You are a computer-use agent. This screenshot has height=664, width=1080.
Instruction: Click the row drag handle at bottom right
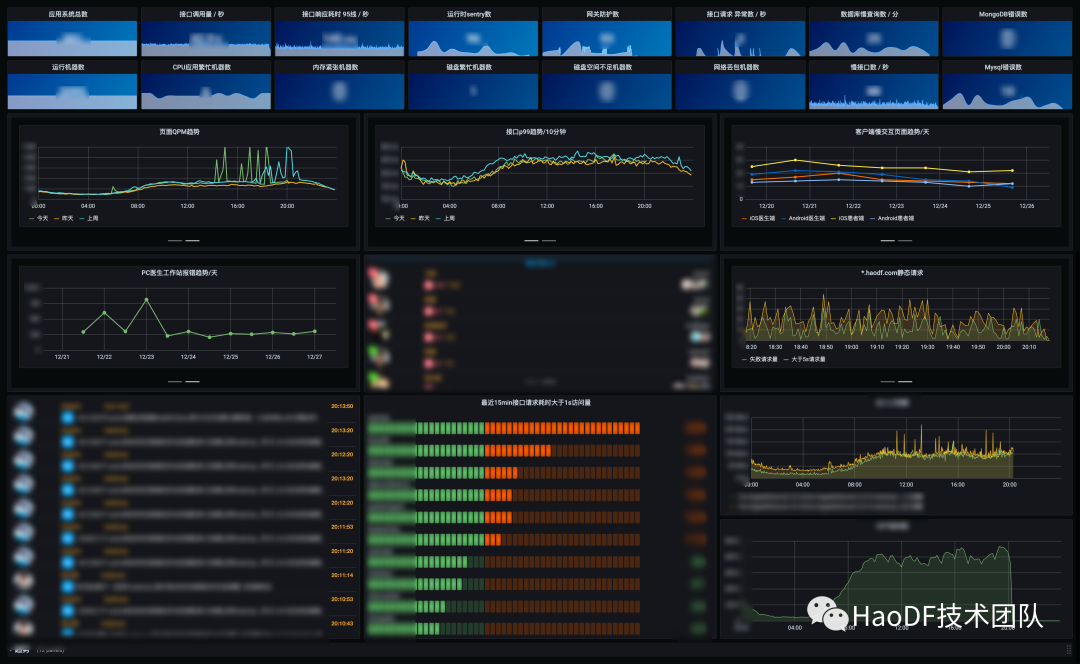point(1068,650)
